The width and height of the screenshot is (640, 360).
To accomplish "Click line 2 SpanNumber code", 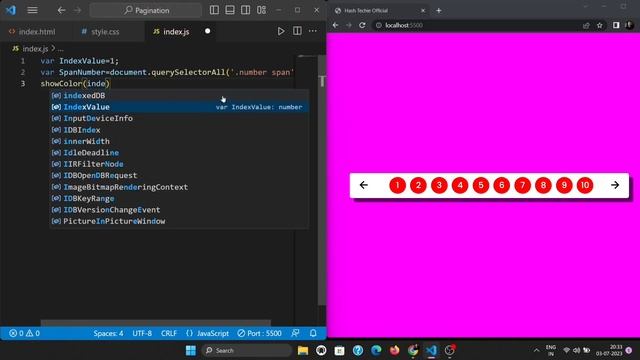I will click(167, 72).
